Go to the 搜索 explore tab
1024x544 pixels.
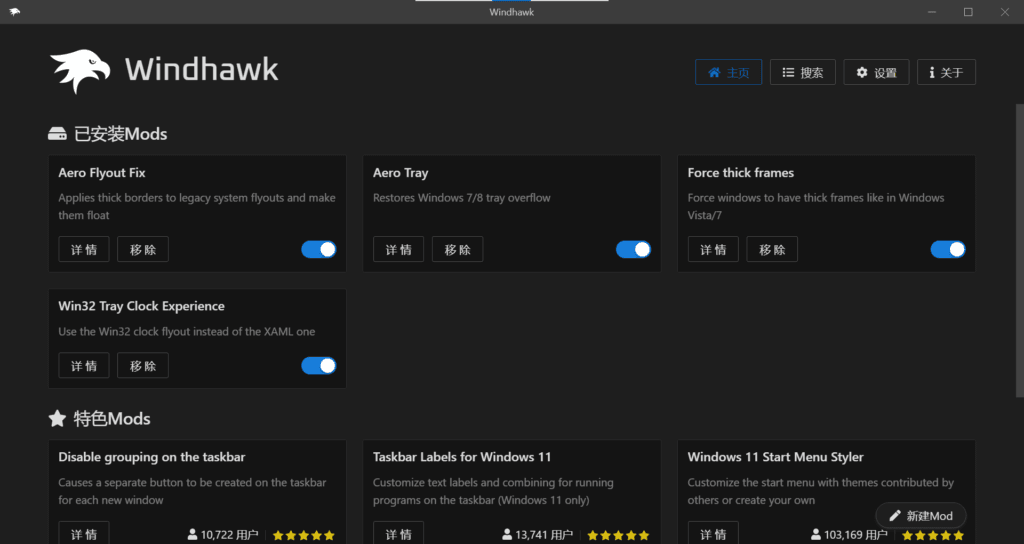pyautogui.click(x=802, y=72)
